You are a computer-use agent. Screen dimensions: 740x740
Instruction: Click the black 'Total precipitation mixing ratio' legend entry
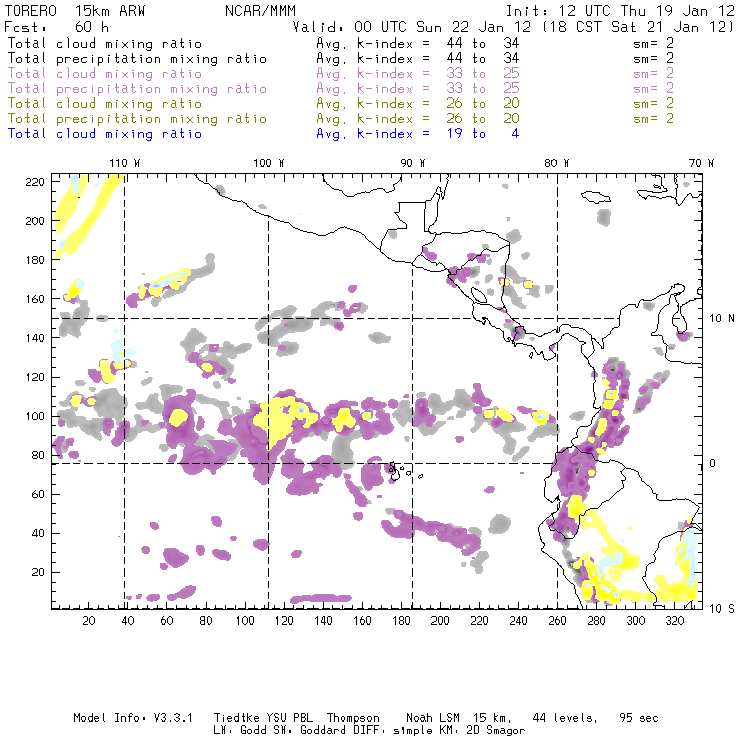click(137, 59)
